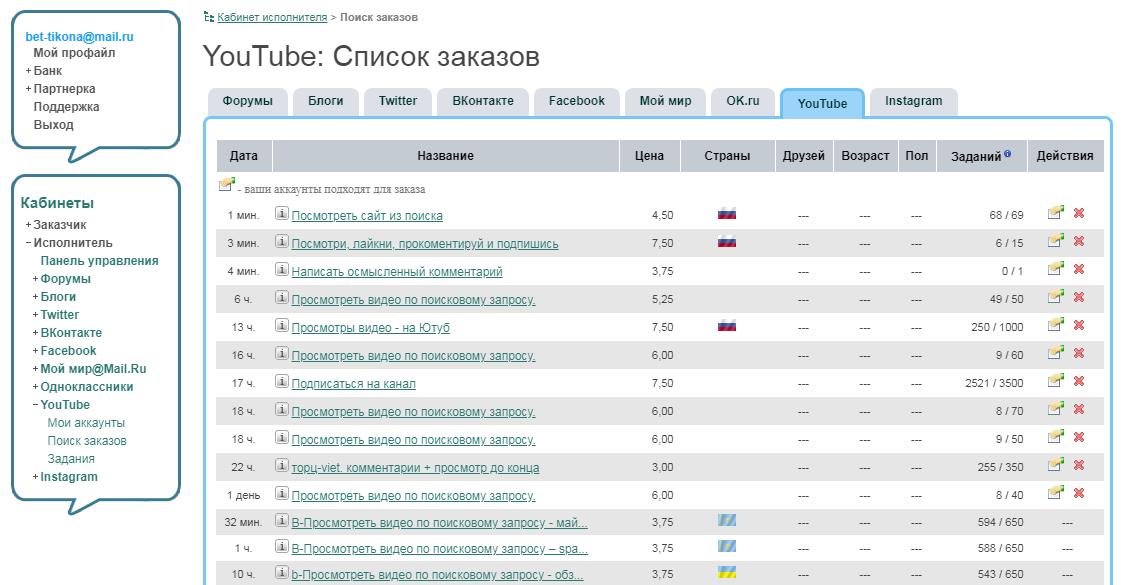
Task: Delete order in the 9 / 60 row
Action: (1079, 353)
